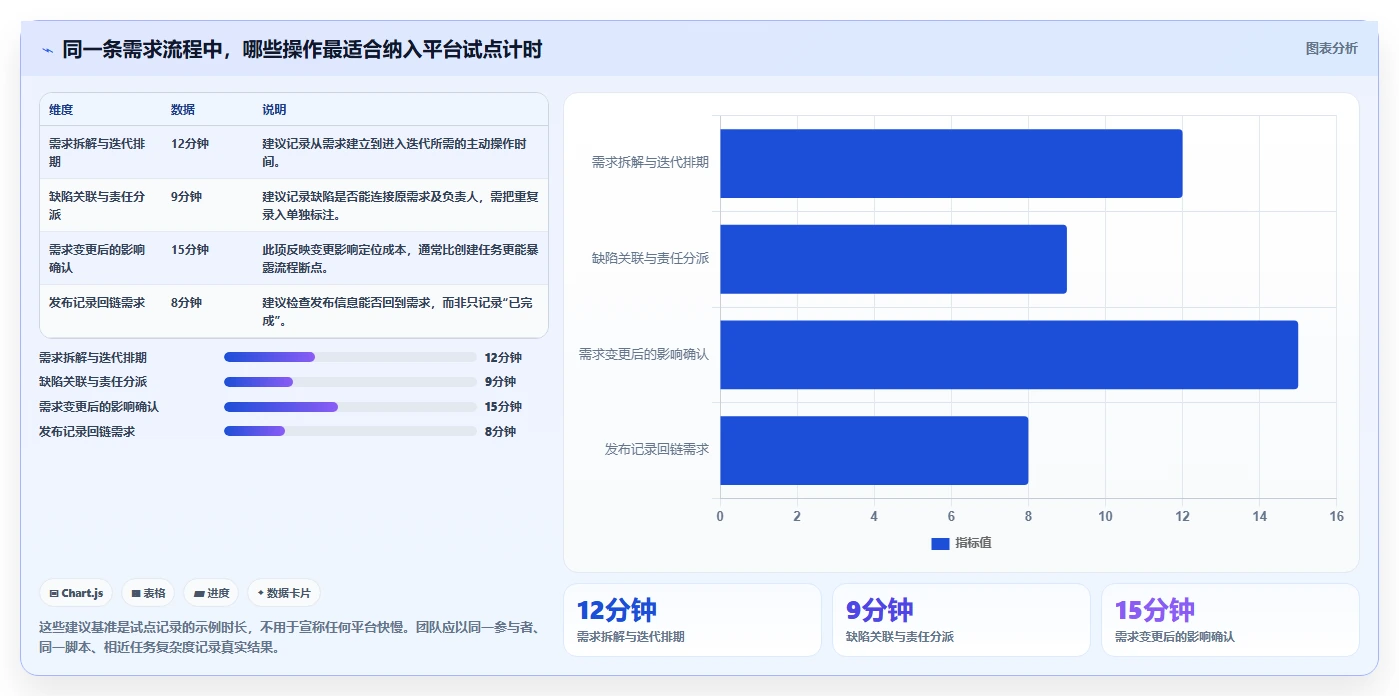Select the 进度 chip

(x=212, y=593)
